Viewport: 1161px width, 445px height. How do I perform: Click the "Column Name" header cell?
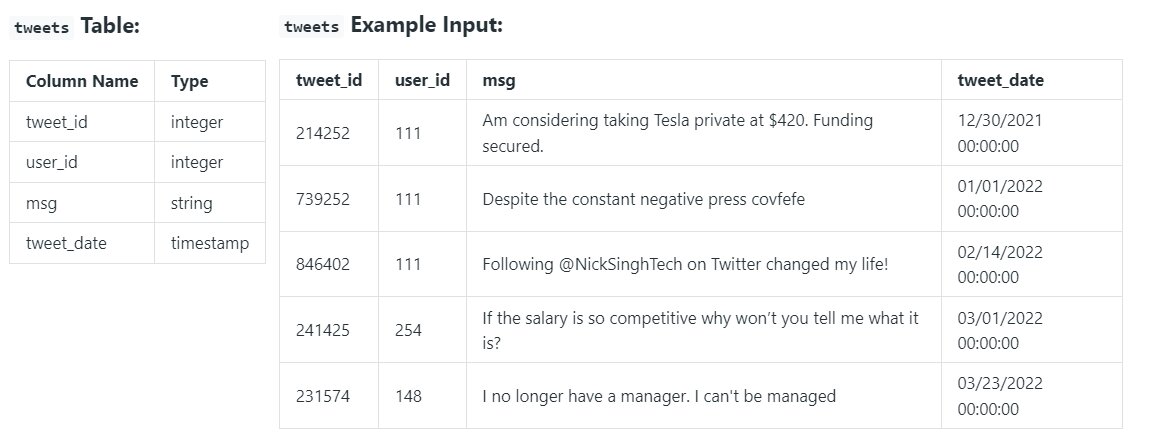(82, 82)
